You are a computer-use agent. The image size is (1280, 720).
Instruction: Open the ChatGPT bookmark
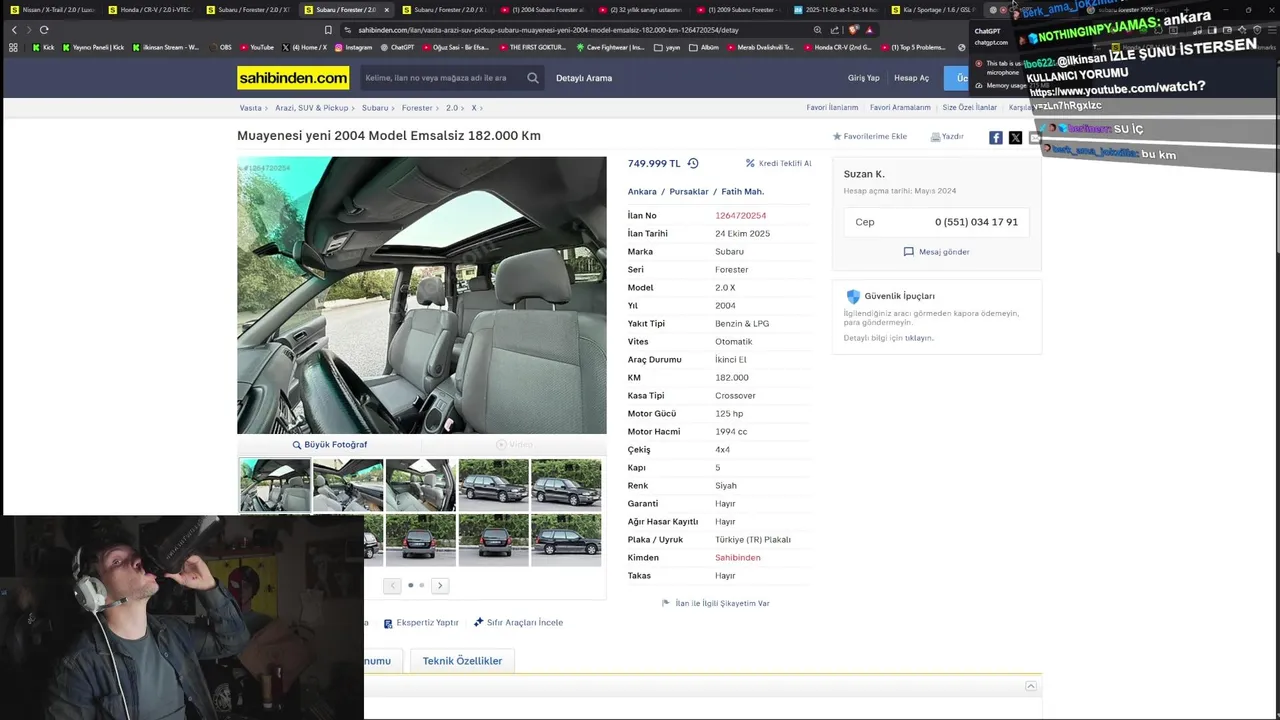(x=397, y=47)
